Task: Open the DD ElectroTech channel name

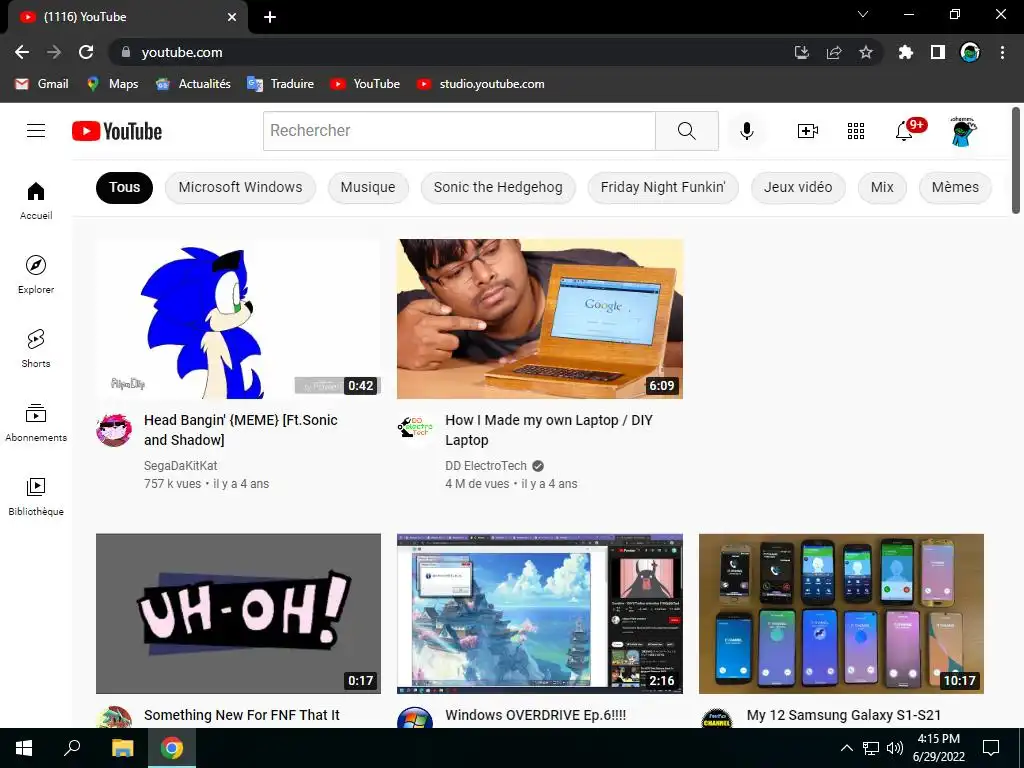Action: click(486, 466)
